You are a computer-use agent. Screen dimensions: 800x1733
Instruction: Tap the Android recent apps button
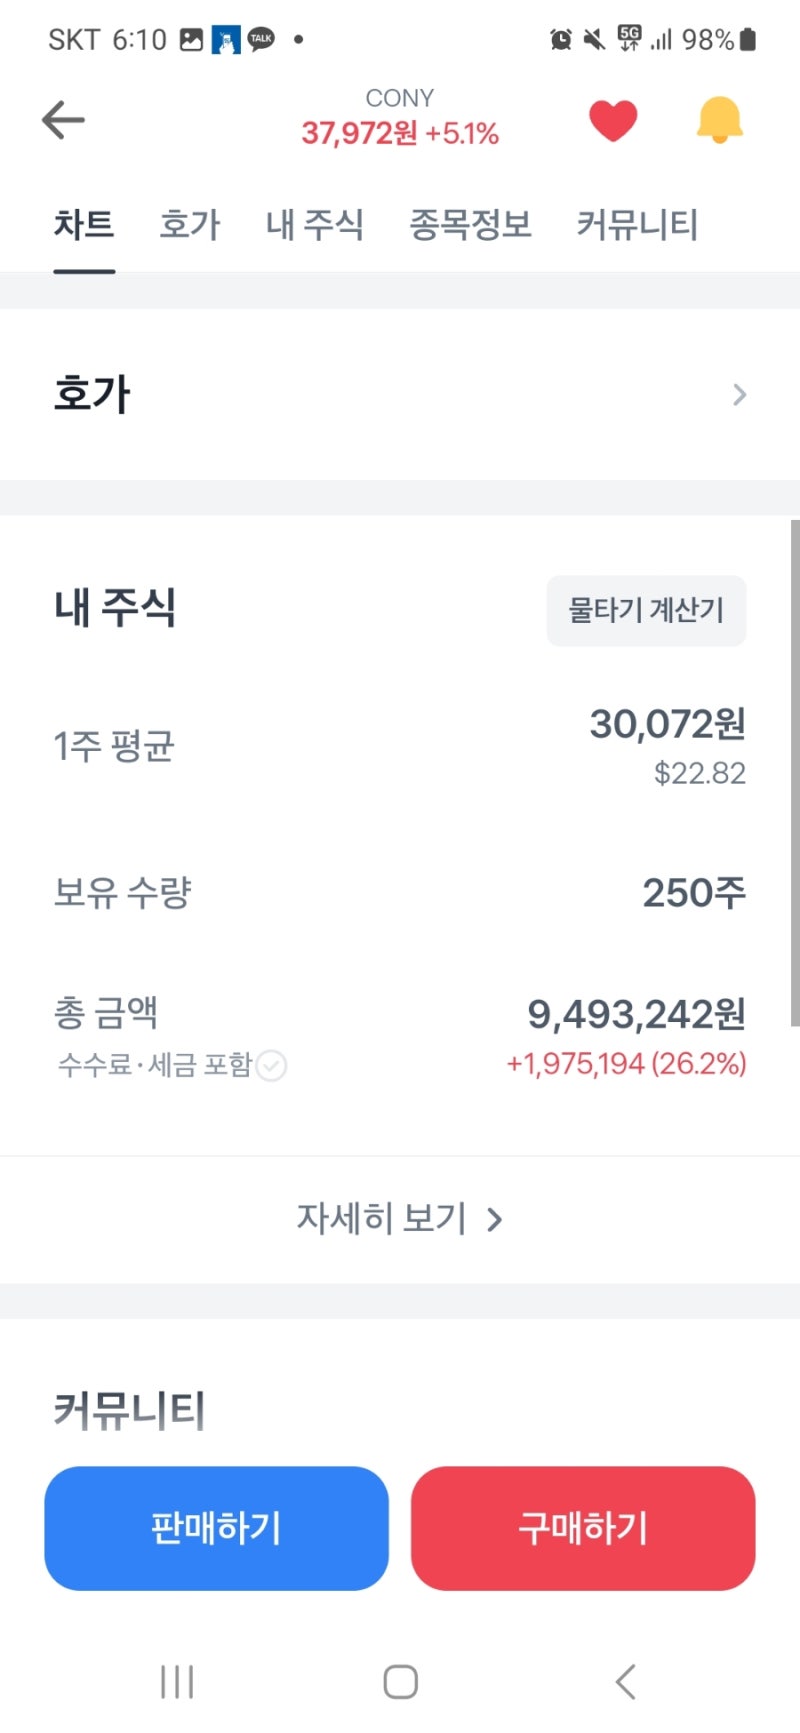[176, 1680]
